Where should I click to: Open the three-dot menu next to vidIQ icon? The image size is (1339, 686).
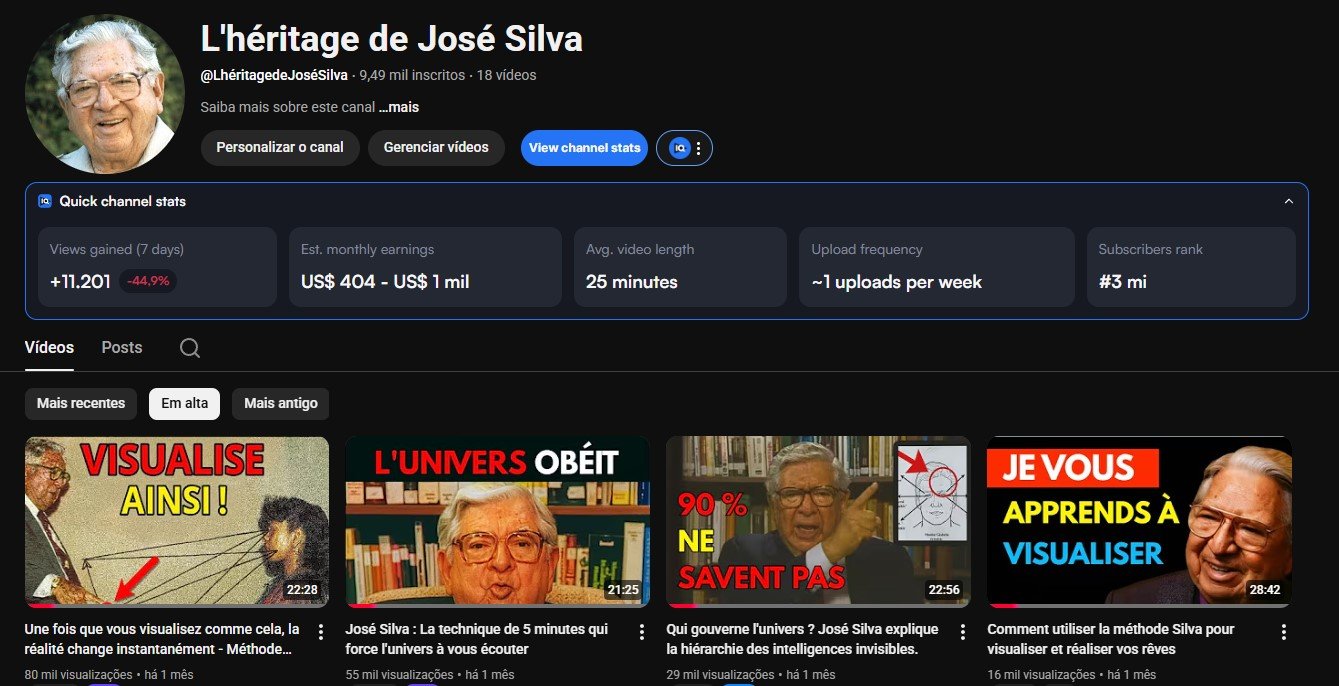click(699, 148)
